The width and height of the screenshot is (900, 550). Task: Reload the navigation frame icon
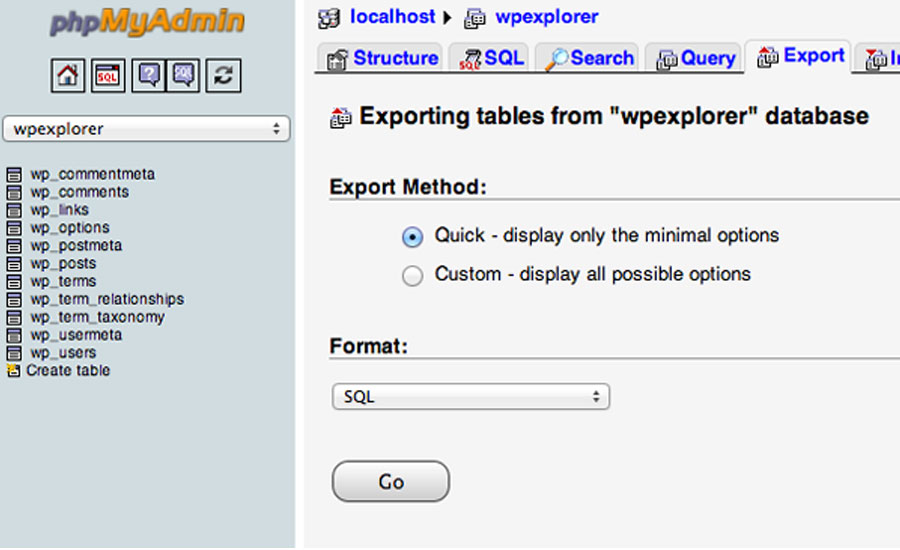[223, 75]
